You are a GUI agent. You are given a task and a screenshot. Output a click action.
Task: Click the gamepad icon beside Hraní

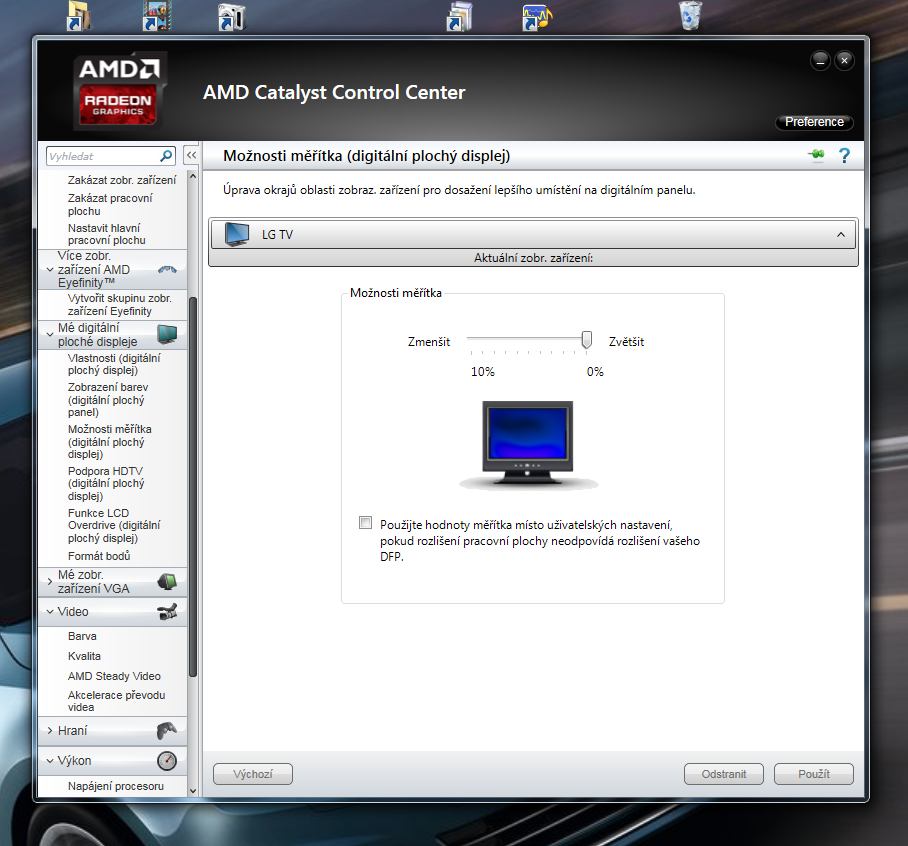click(x=167, y=731)
